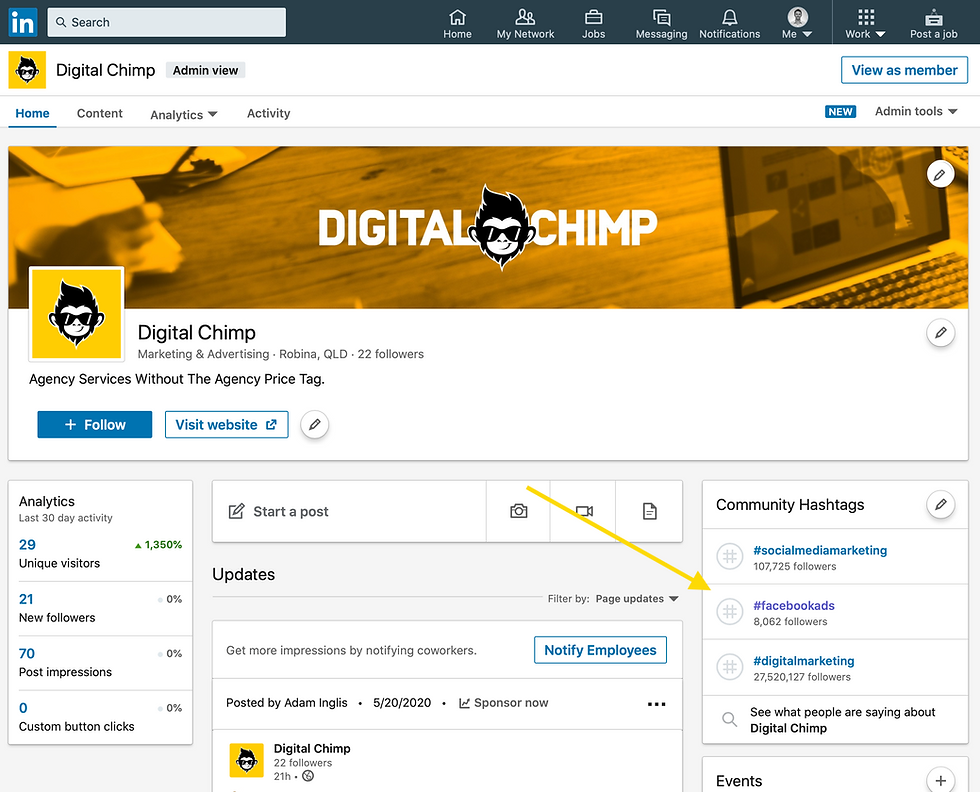The height and width of the screenshot is (792, 980).
Task: Add a photo using camera icon
Action: pos(518,511)
